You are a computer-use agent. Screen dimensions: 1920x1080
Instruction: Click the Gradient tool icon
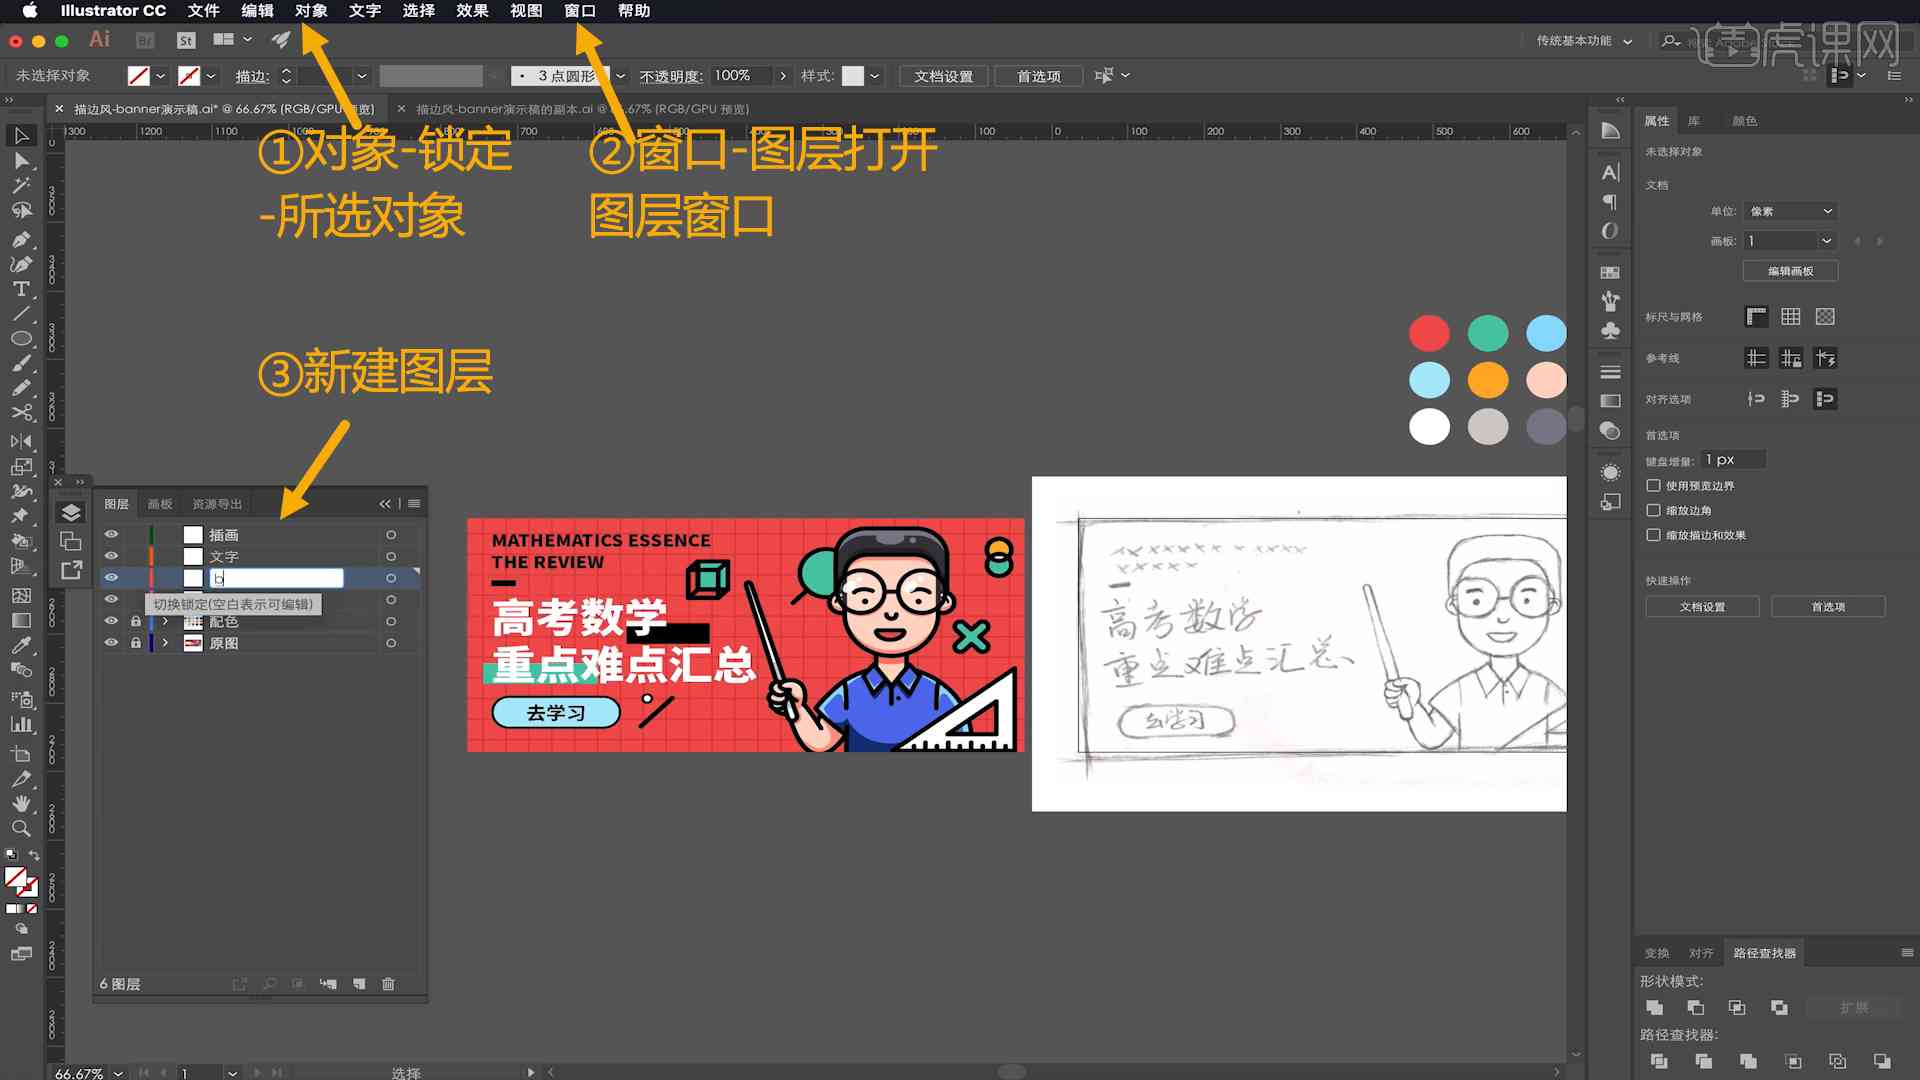click(20, 620)
